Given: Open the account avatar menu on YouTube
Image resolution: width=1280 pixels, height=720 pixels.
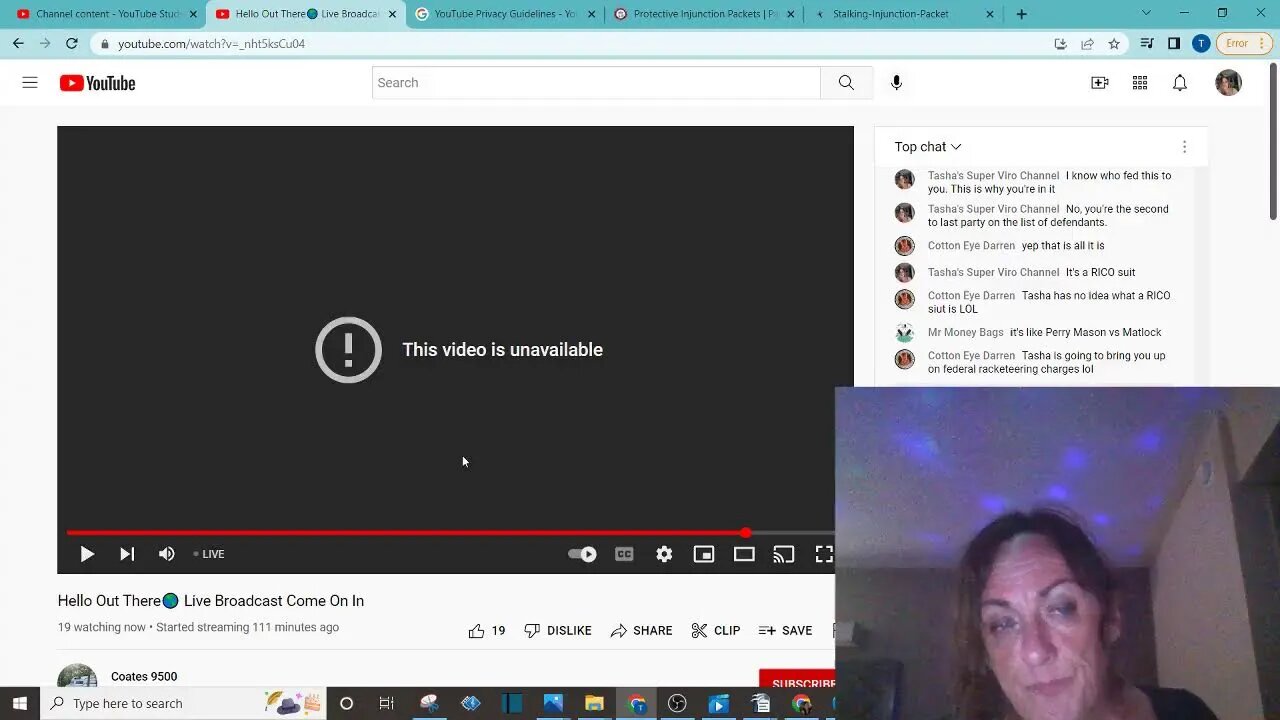Looking at the screenshot, I should pos(1228,83).
